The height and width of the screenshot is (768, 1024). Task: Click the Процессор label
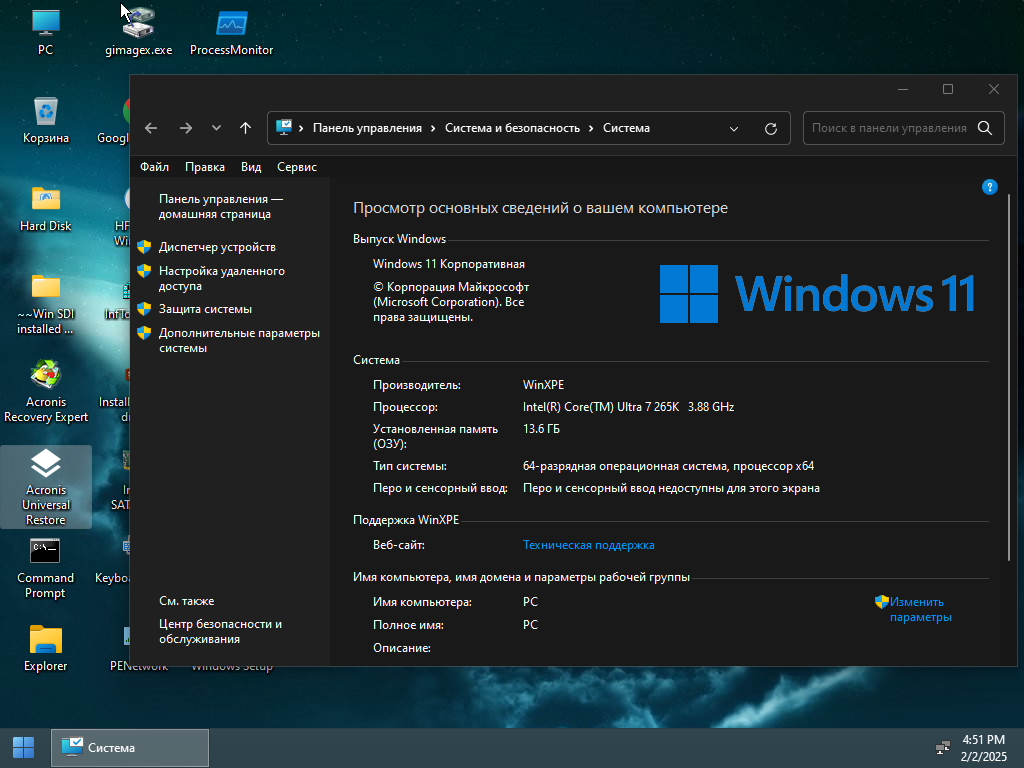(405, 407)
